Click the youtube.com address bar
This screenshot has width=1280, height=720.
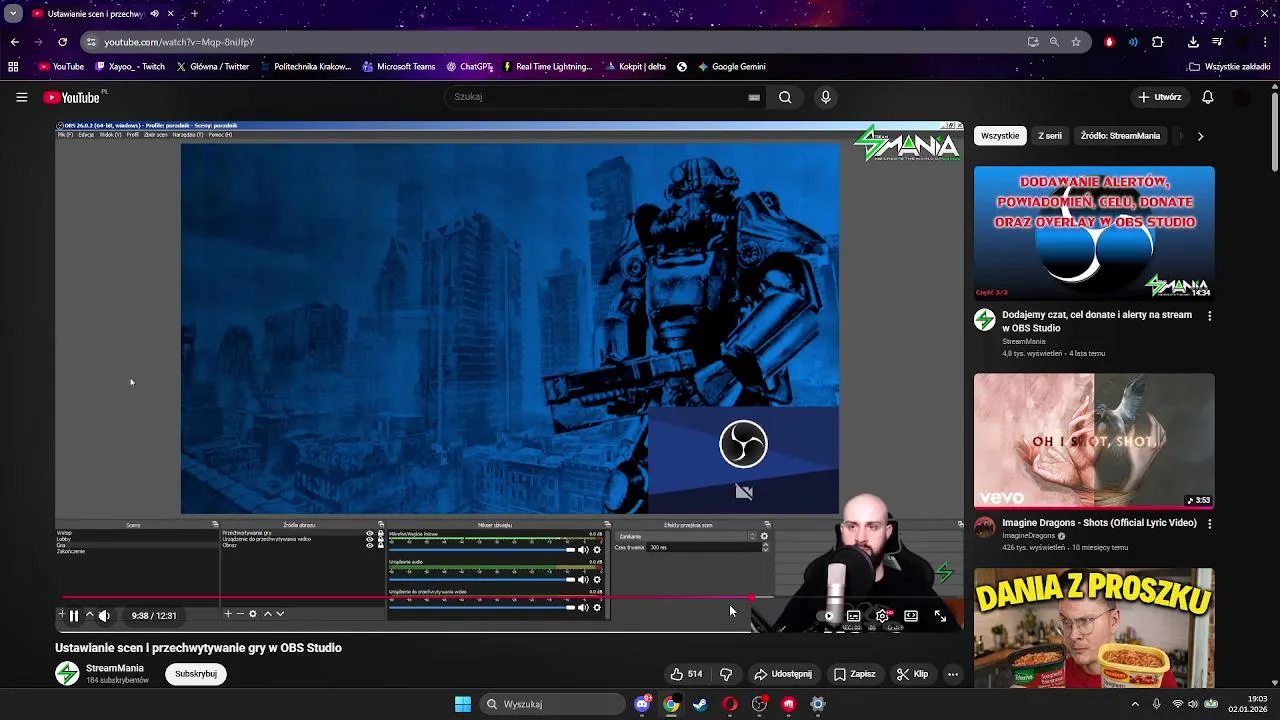(x=560, y=42)
